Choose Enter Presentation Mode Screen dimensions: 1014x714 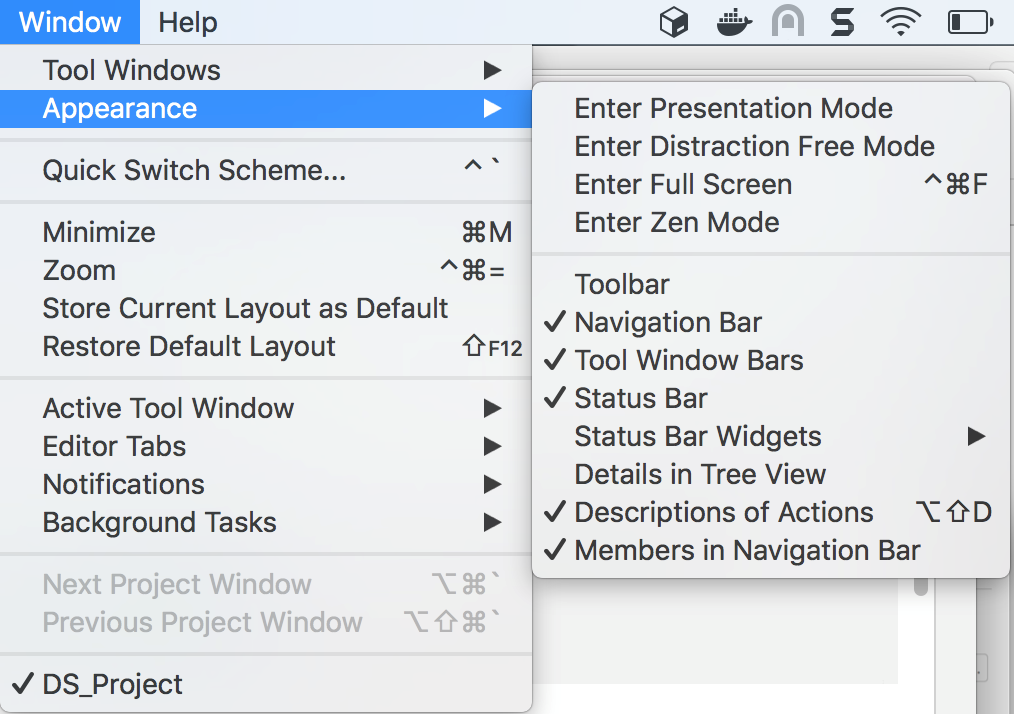point(733,108)
